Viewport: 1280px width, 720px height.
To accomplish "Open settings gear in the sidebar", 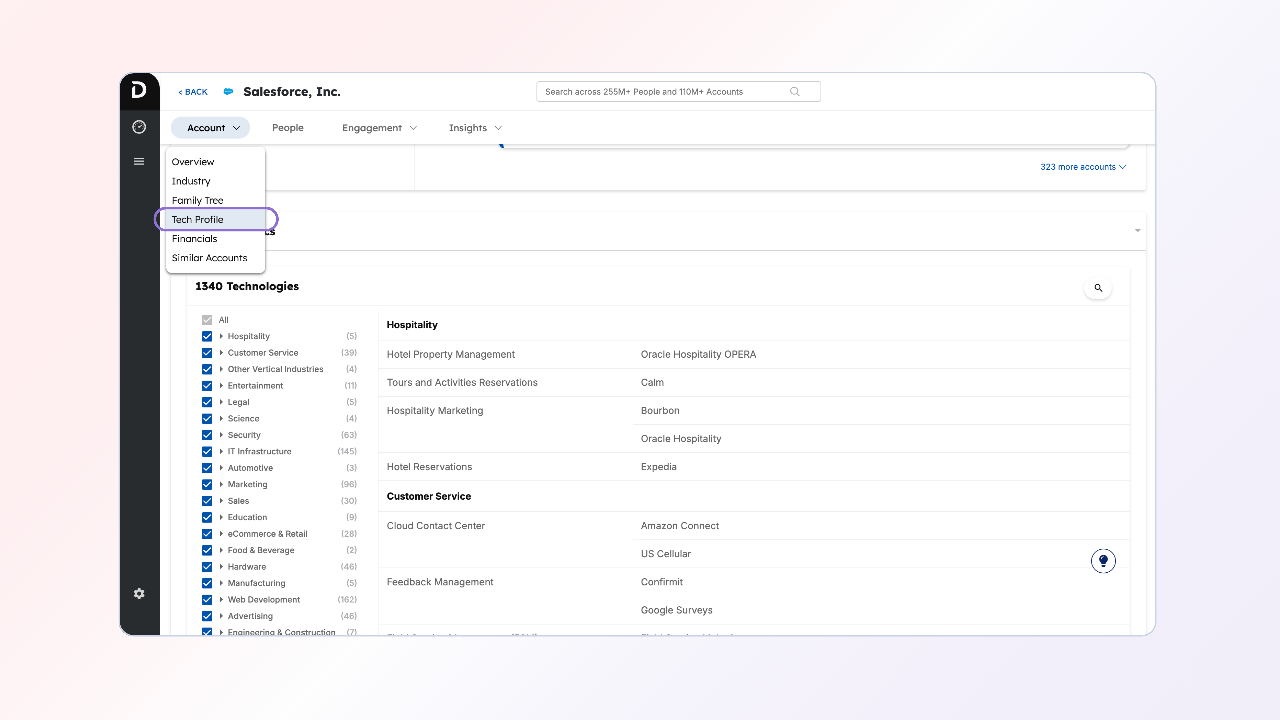I will (139, 593).
